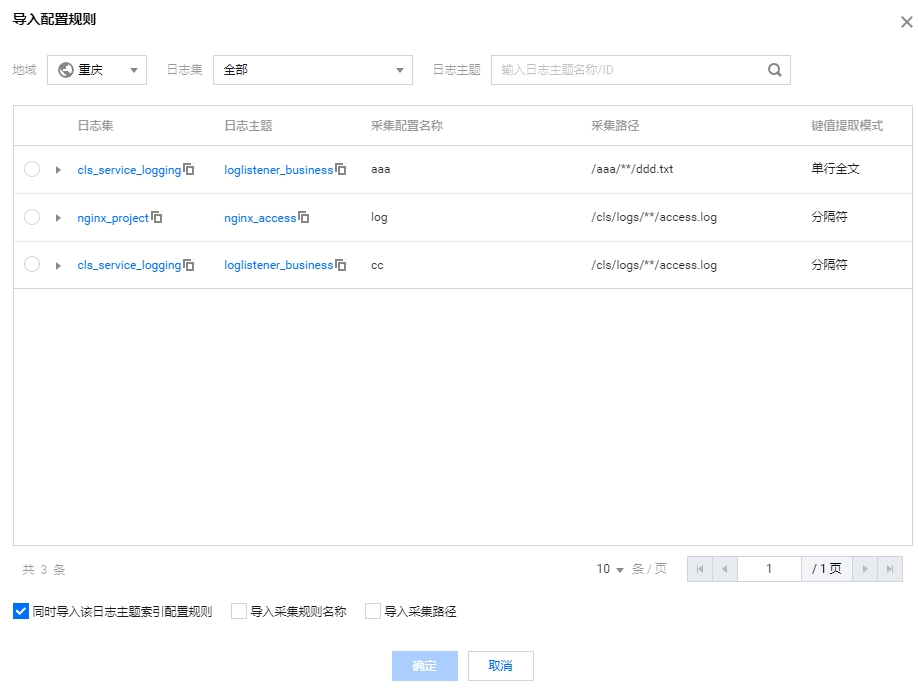
Task: Go to the last page arrow
Action: pos(890,569)
